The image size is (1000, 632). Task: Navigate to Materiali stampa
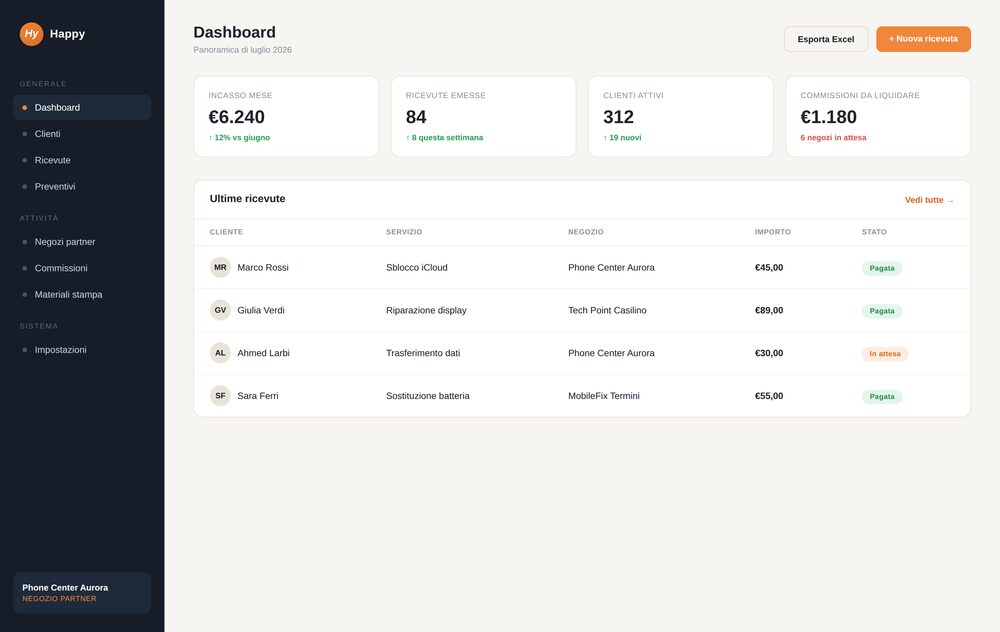[x=82, y=295]
